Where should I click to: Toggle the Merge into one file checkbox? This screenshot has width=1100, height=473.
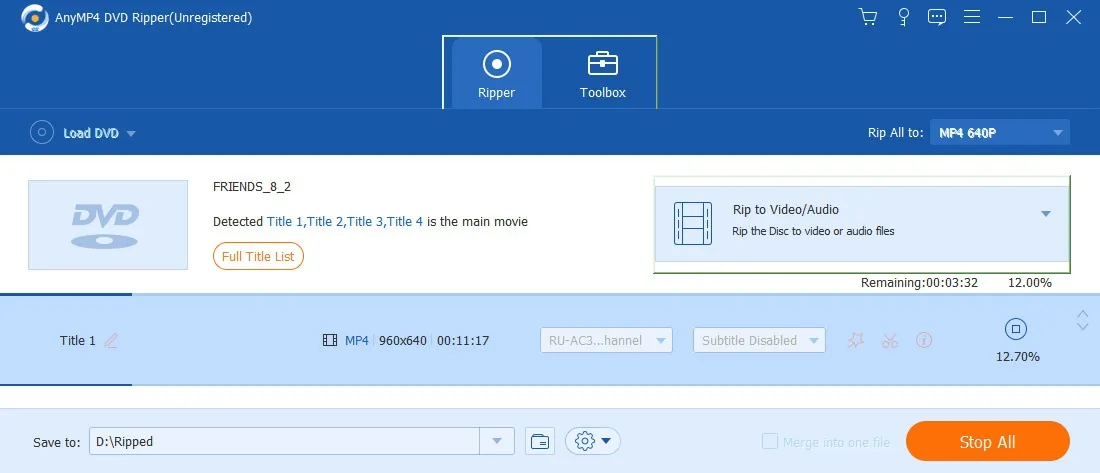pyautogui.click(x=770, y=441)
